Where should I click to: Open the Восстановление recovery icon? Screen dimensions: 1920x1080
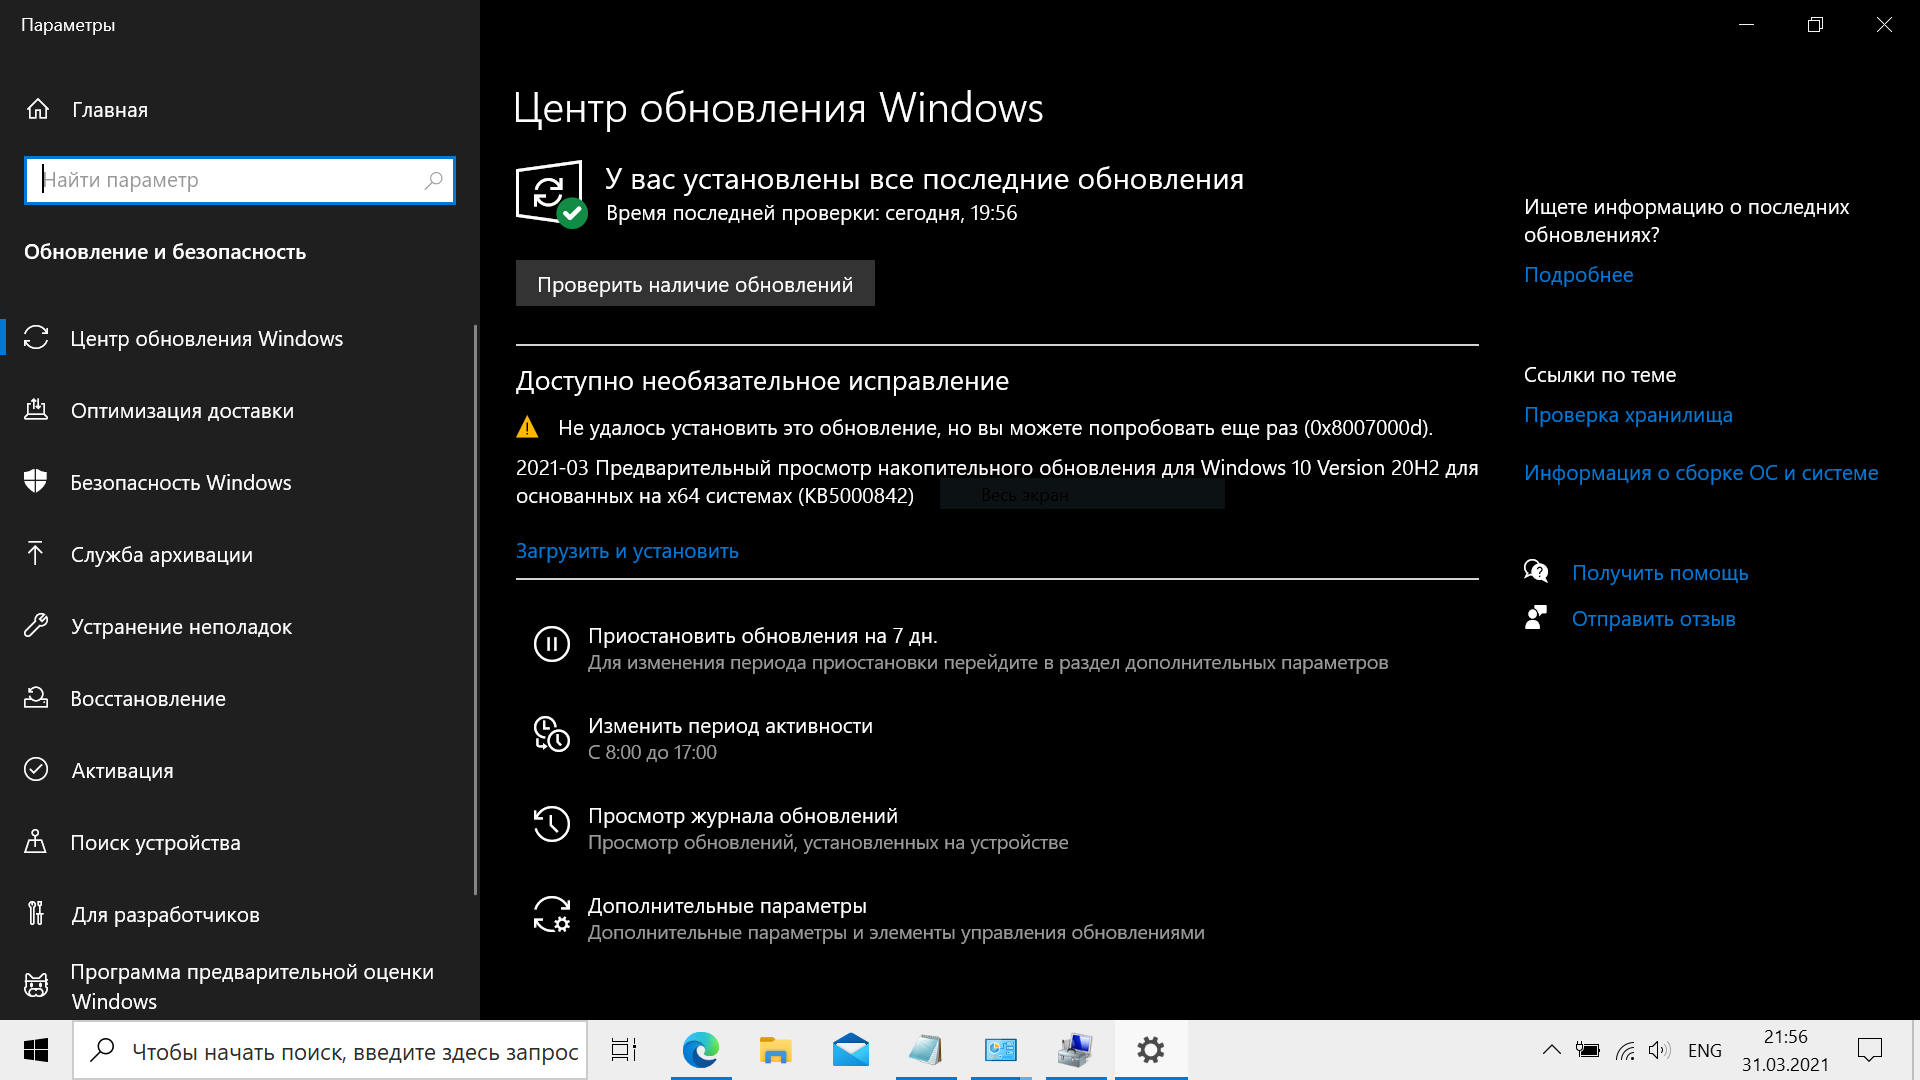[36, 698]
